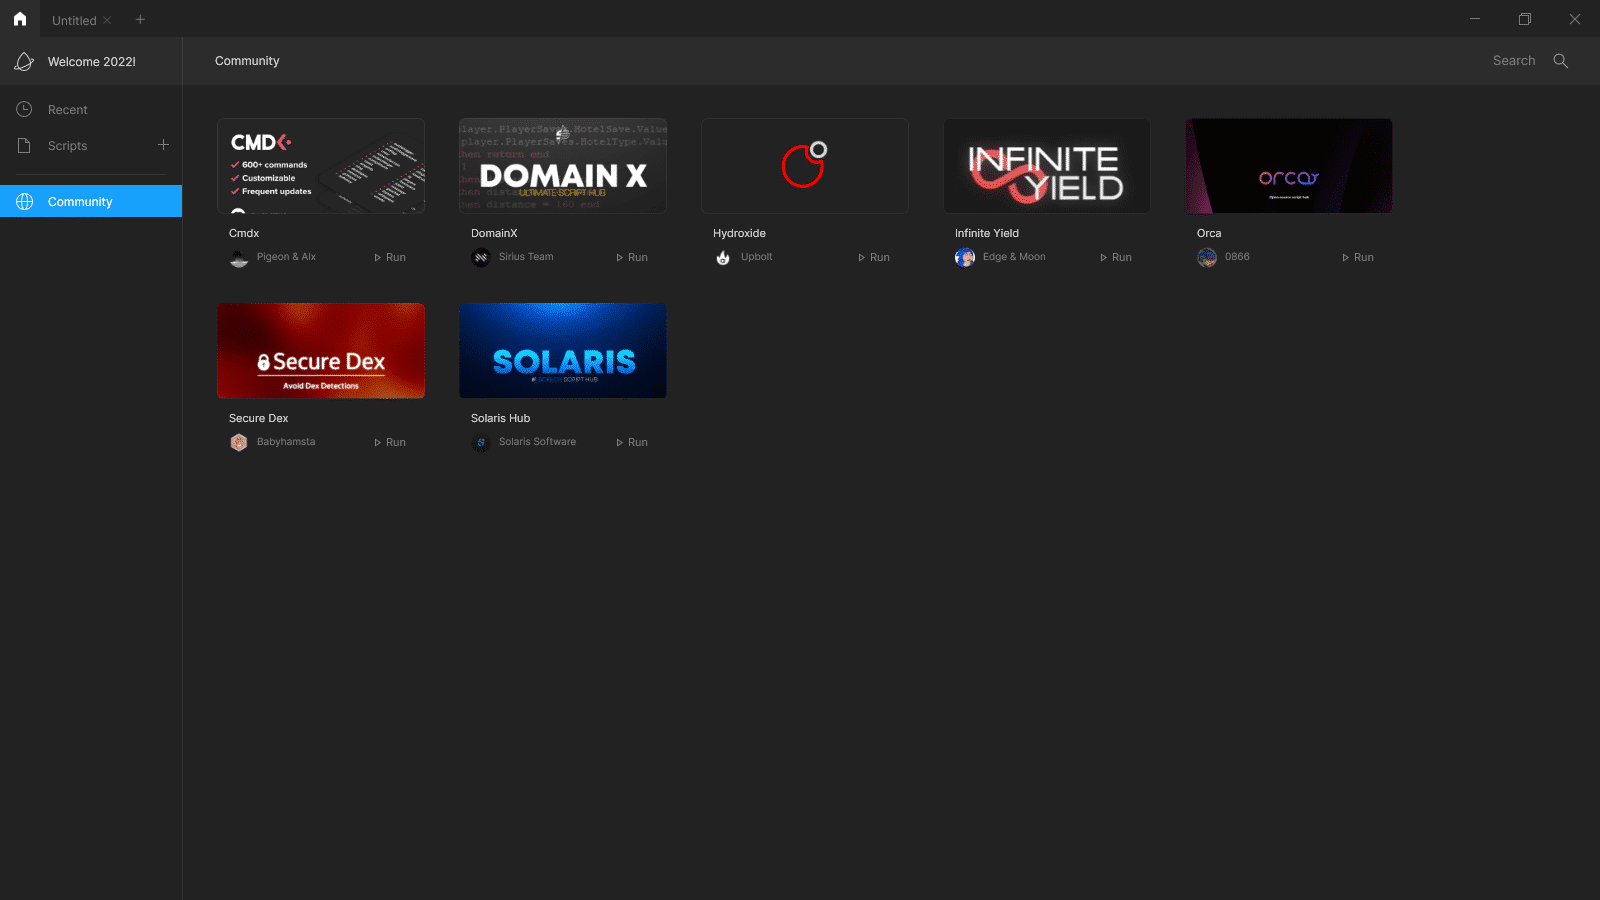Open the Recent section
Screen dimensions: 1600x900
pyautogui.click(x=68, y=110)
